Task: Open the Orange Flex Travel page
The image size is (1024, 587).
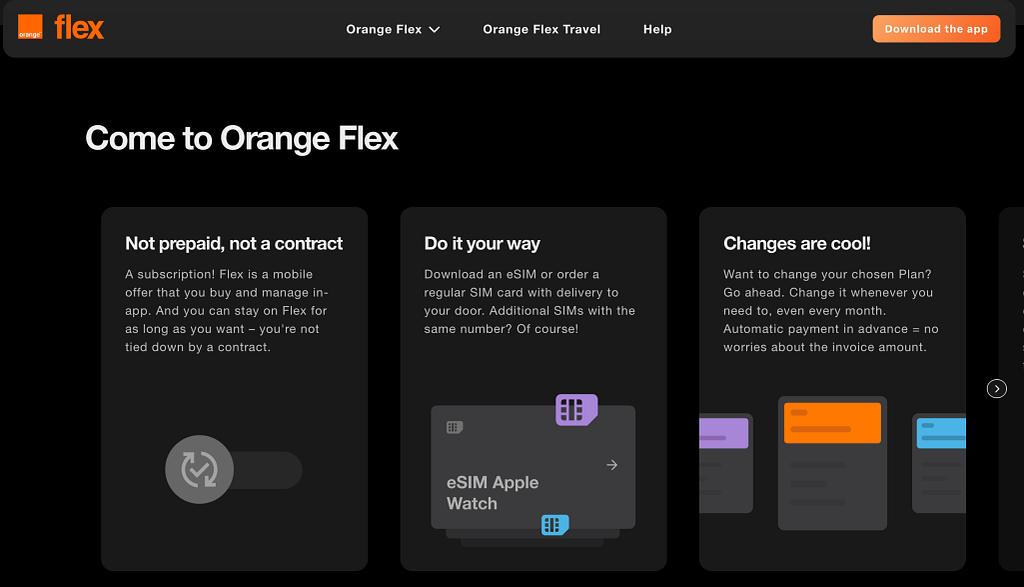Action: pos(541,29)
